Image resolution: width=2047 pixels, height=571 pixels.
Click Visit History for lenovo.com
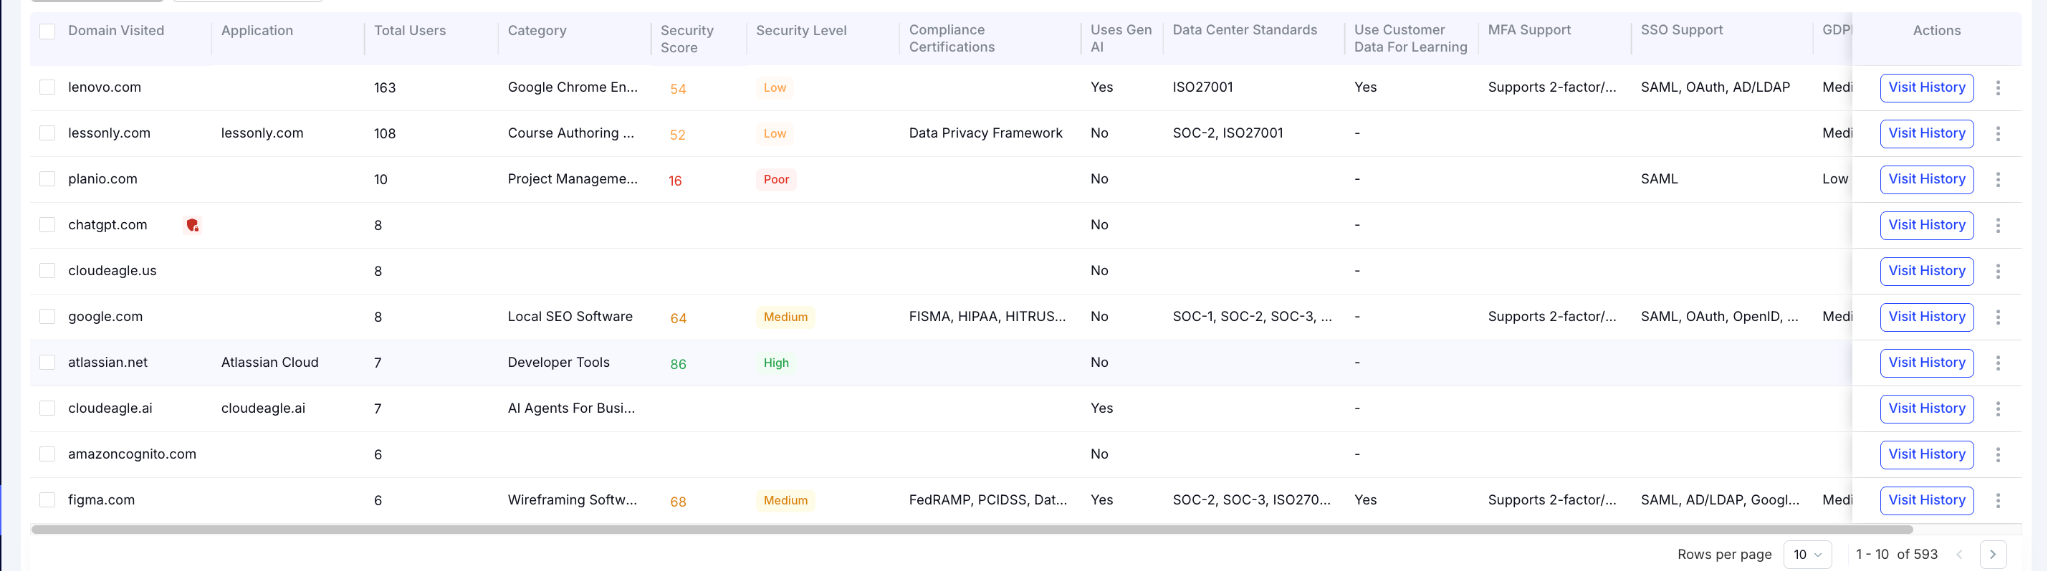pos(1927,88)
